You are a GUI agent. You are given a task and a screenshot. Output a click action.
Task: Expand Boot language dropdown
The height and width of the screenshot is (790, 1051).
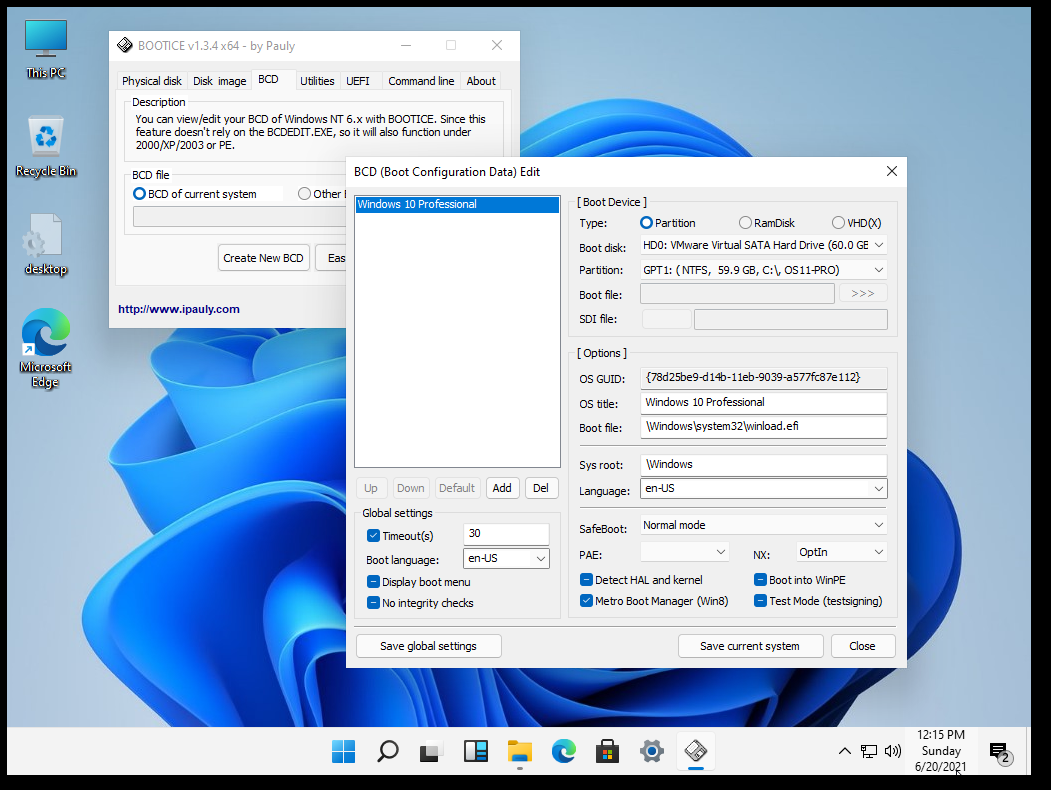(540, 558)
